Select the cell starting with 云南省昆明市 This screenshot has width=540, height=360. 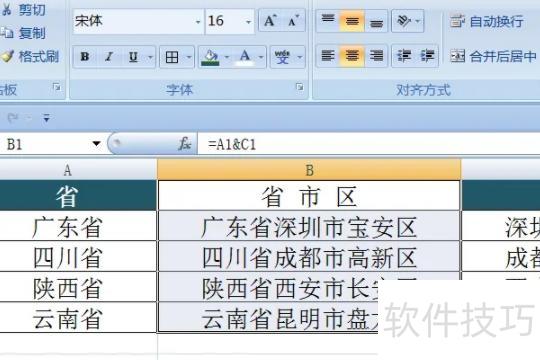click(x=269, y=317)
